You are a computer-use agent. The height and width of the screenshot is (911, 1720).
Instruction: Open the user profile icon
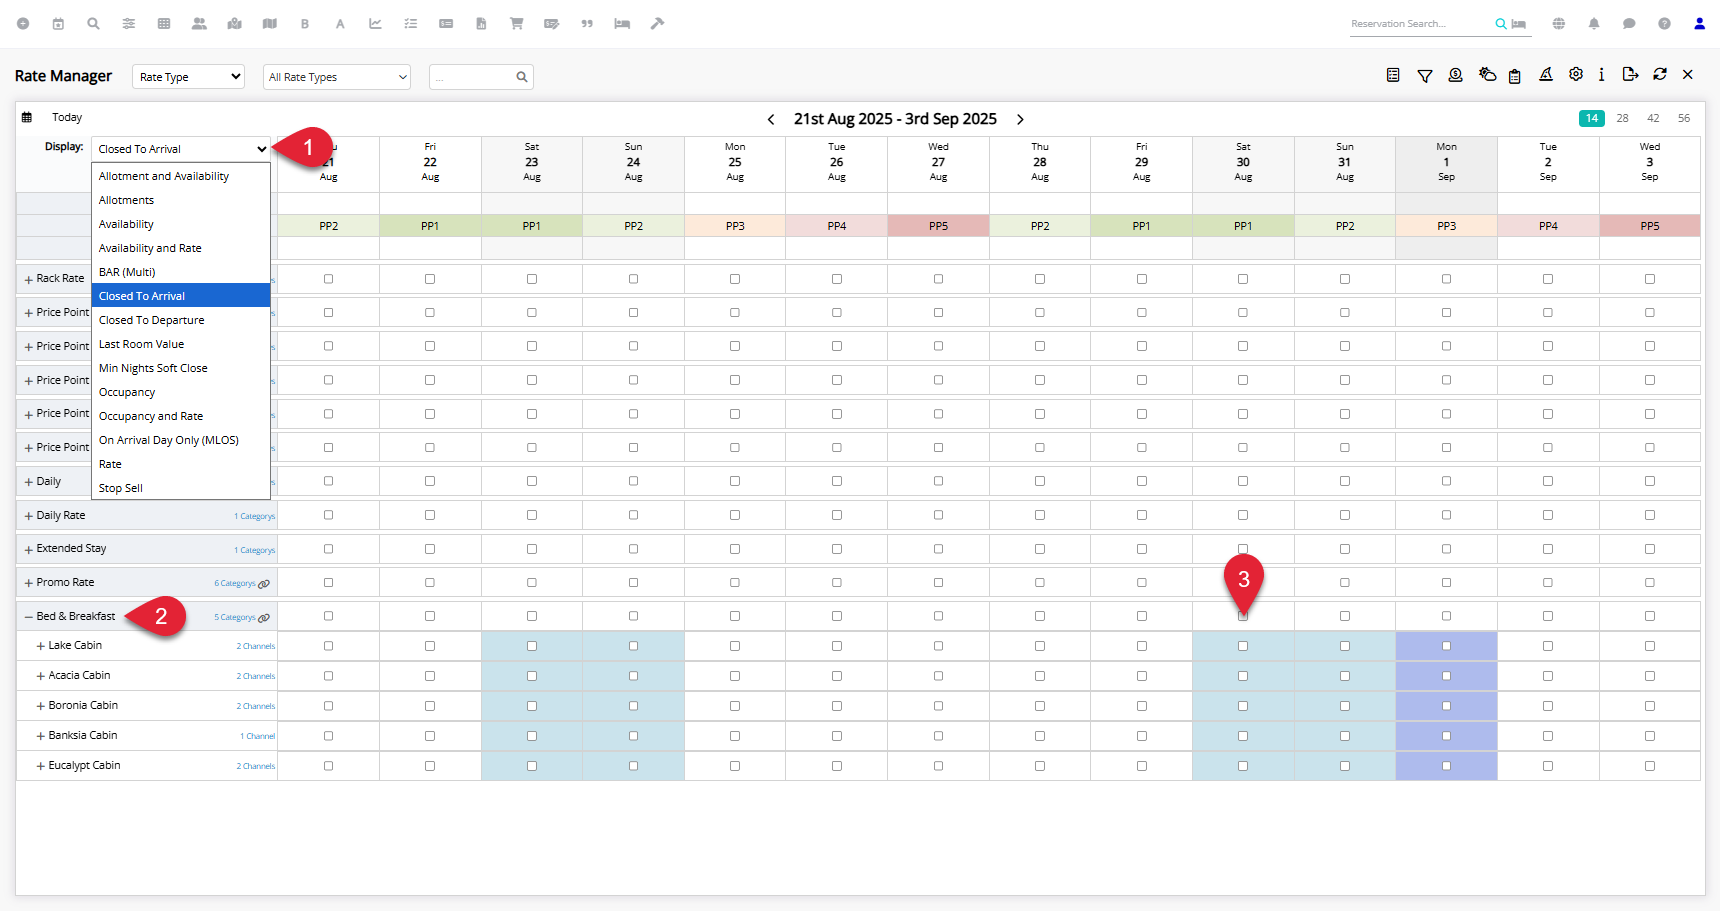(x=1699, y=24)
